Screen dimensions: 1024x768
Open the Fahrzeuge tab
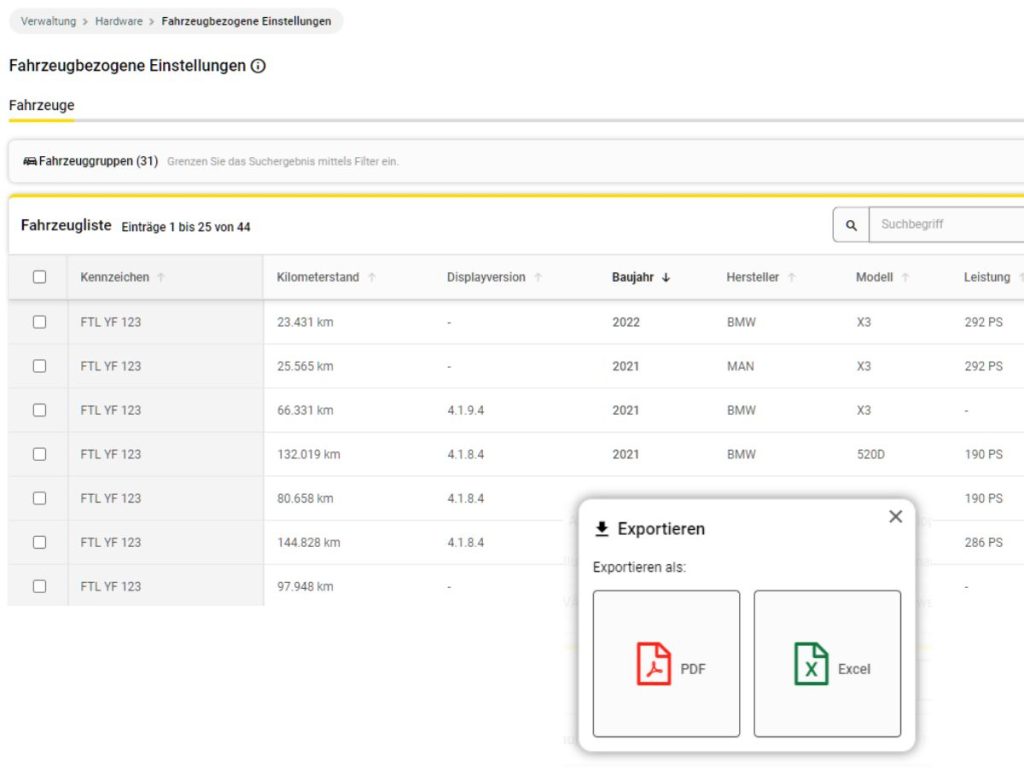click(41, 105)
